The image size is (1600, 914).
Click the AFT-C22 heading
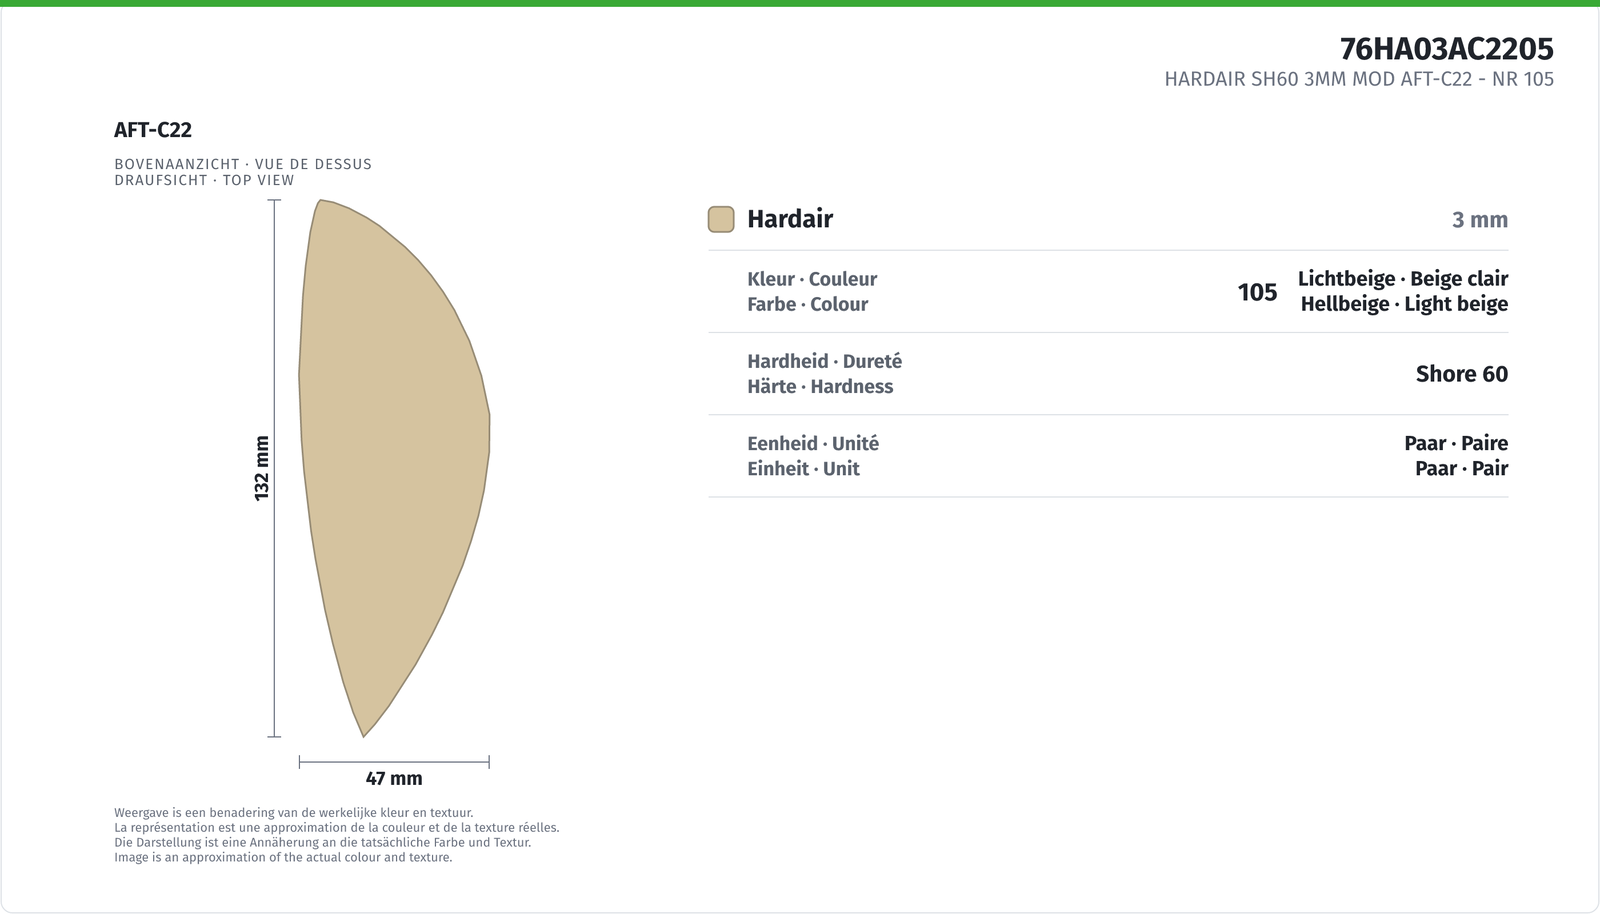click(x=153, y=130)
